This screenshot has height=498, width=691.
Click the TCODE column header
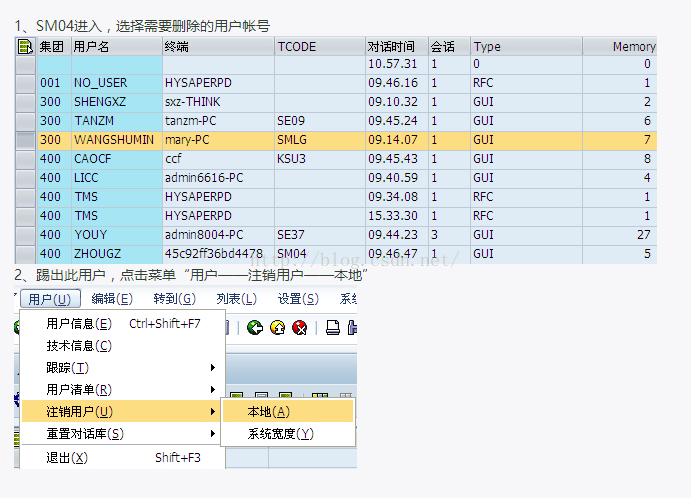(x=319, y=46)
